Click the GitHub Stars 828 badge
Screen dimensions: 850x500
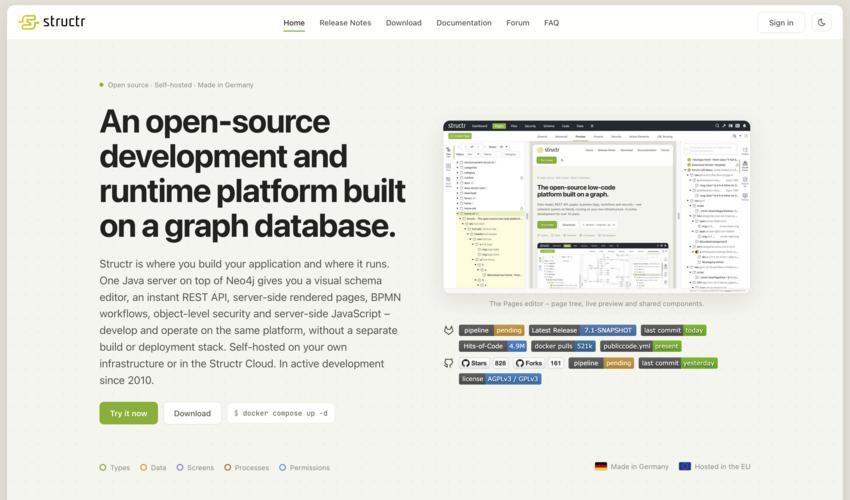484,363
